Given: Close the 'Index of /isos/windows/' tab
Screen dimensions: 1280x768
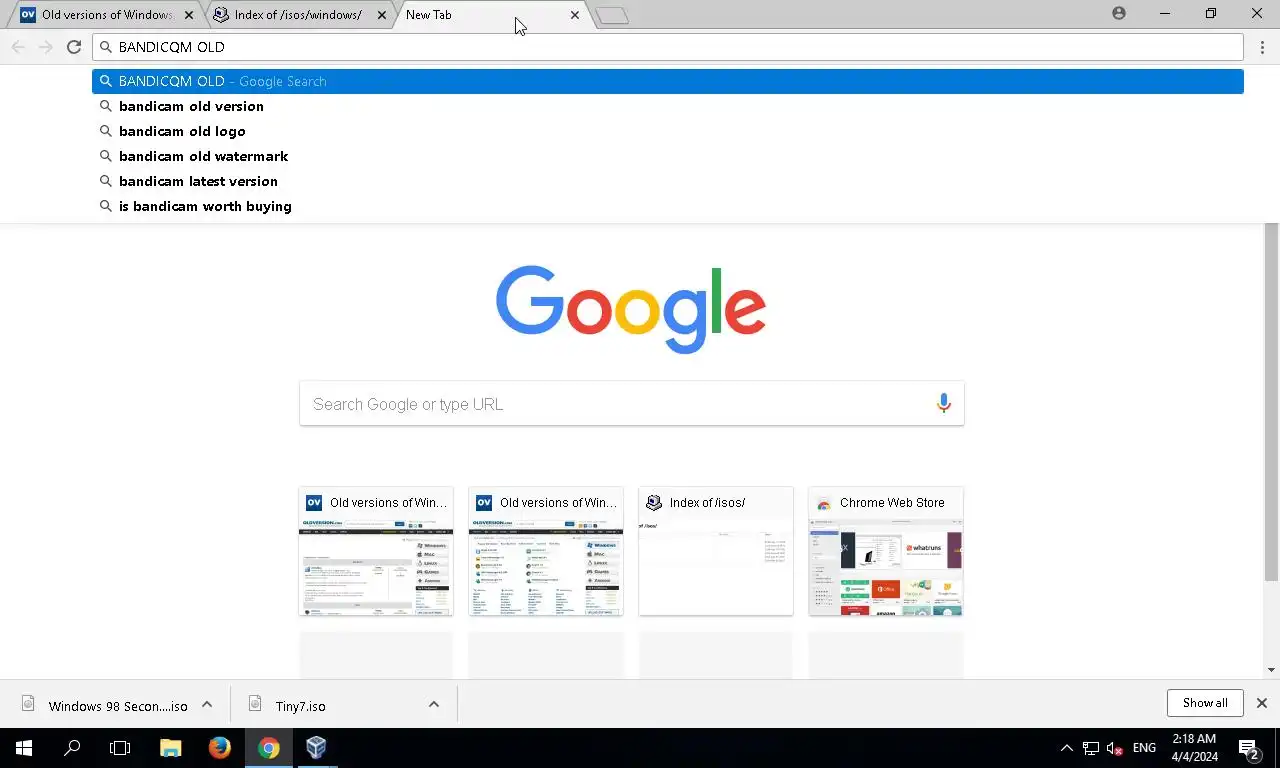Looking at the screenshot, I should (x=381, y=15).
